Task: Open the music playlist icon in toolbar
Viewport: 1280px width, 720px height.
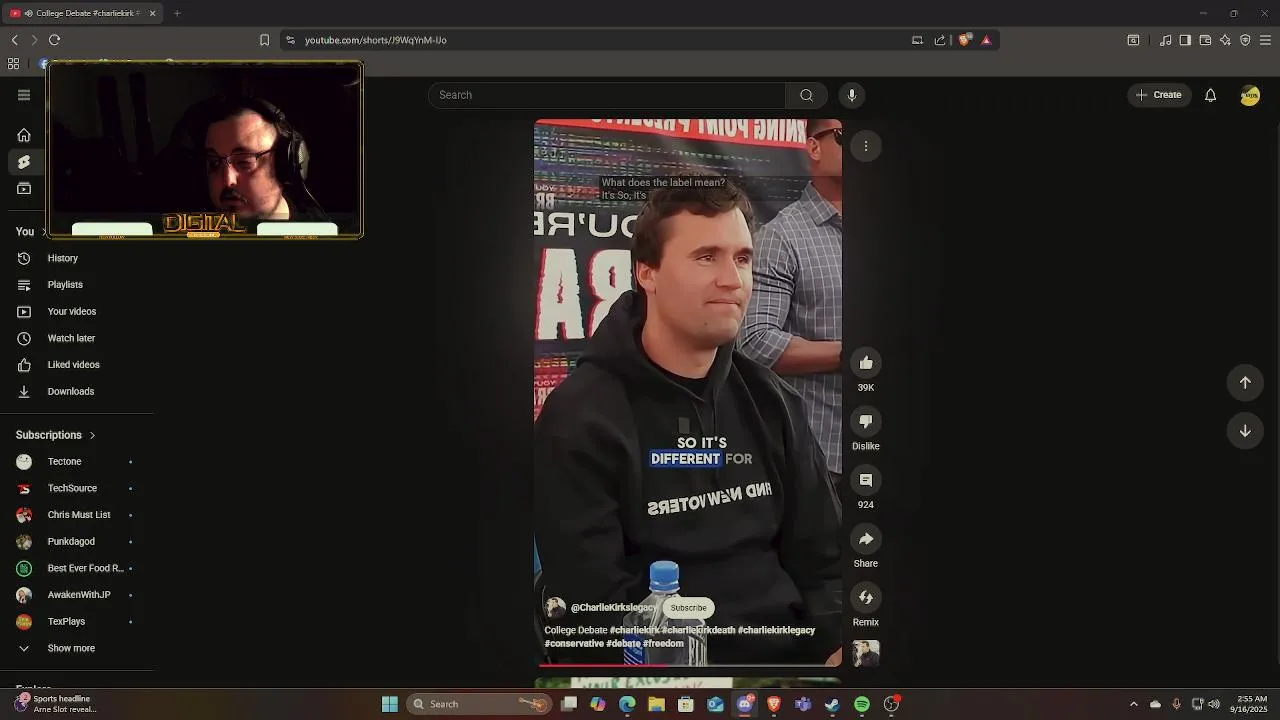Action: 1165,40
